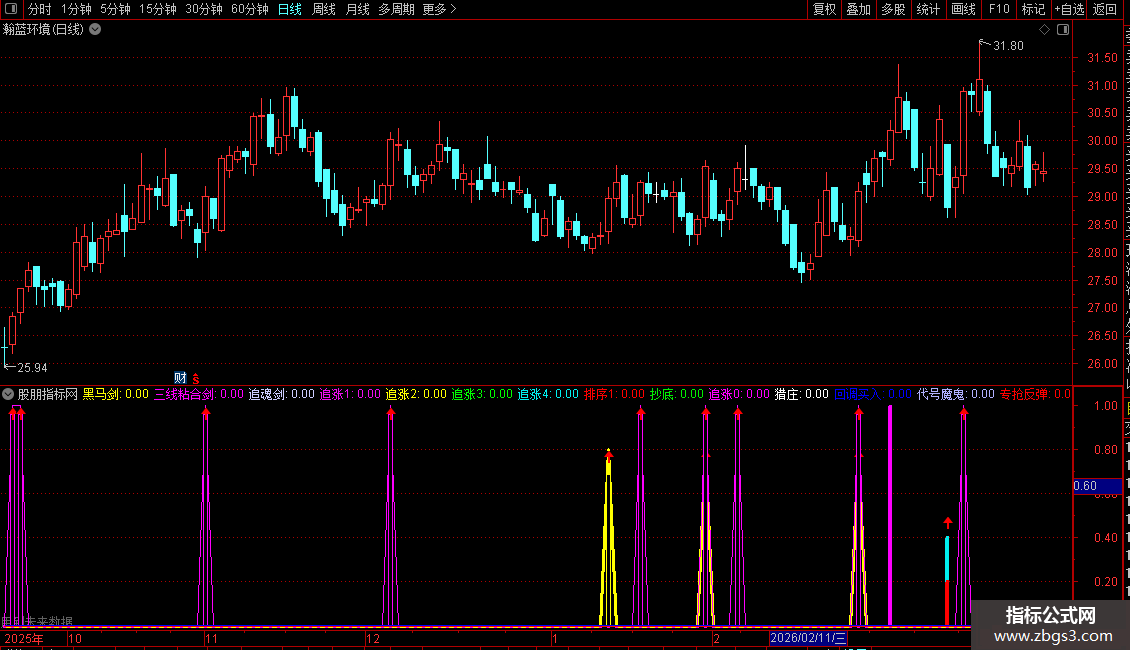Click the diamond icon above the price chart
The width and height of the screenshot is (1130, 650).
[1044, 30]
